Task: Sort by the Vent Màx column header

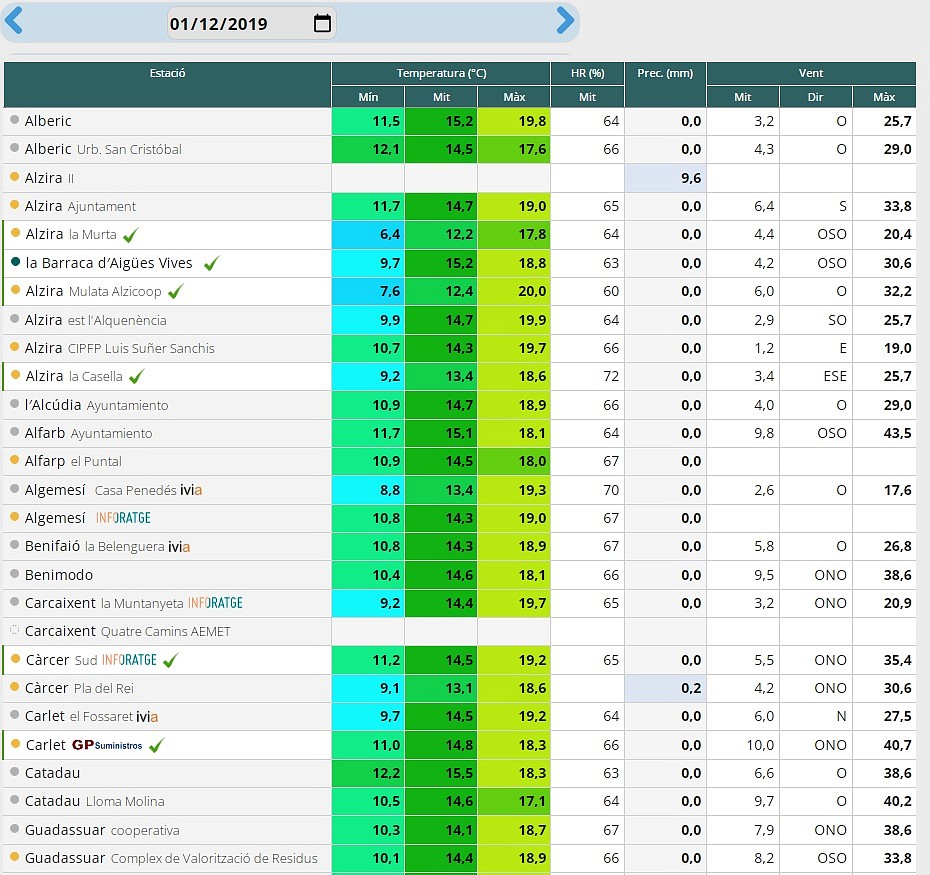Action: [884, 97]
